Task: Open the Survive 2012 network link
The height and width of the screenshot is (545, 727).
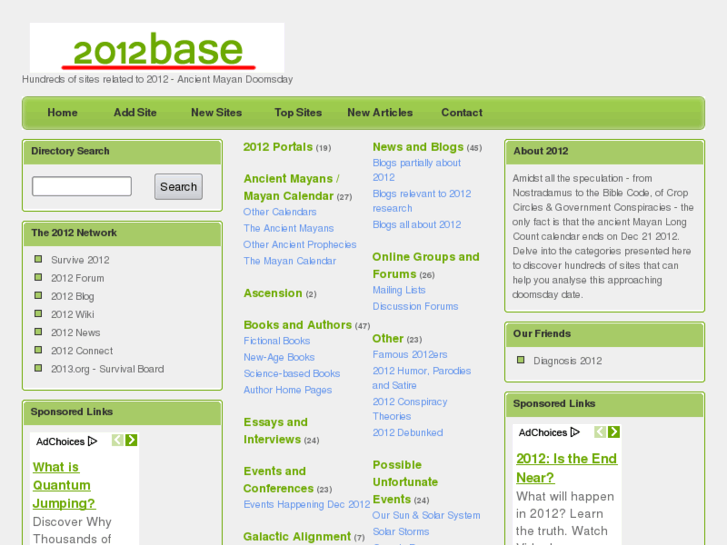Action: point(80,260)
